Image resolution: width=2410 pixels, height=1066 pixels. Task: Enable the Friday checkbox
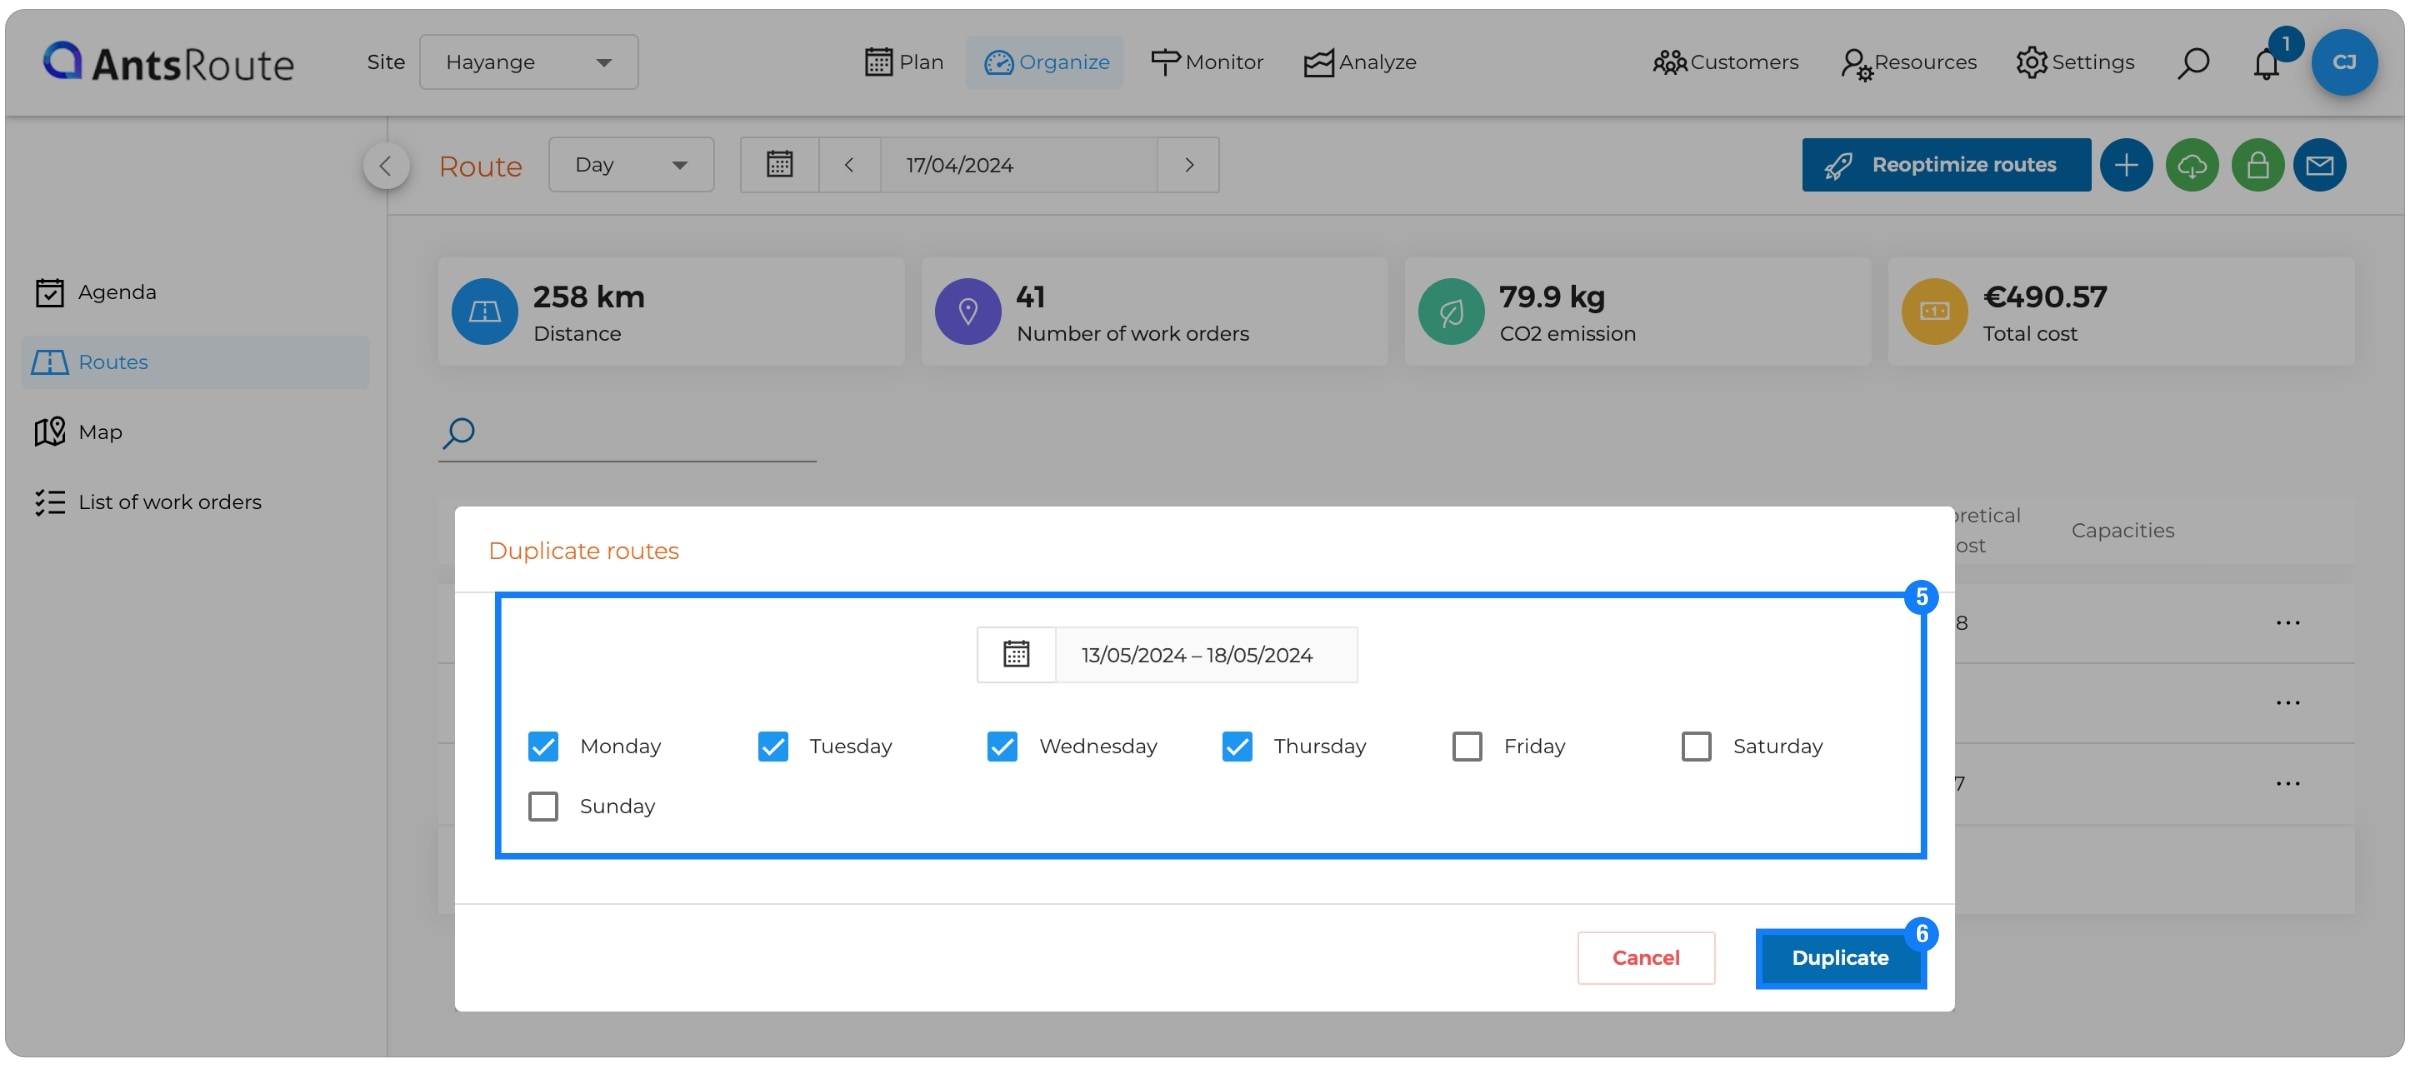tap(1467, 746)
